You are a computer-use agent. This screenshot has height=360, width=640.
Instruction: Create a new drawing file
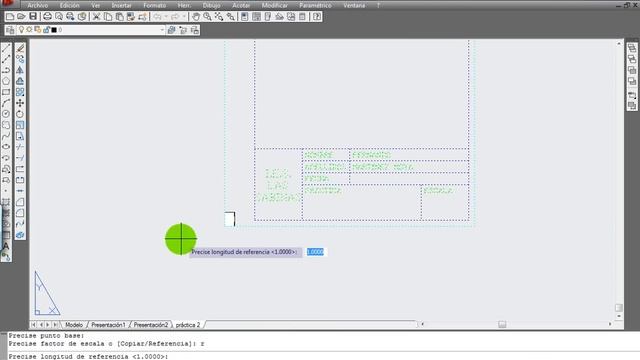pyautogui.click(x=10, y=17)
